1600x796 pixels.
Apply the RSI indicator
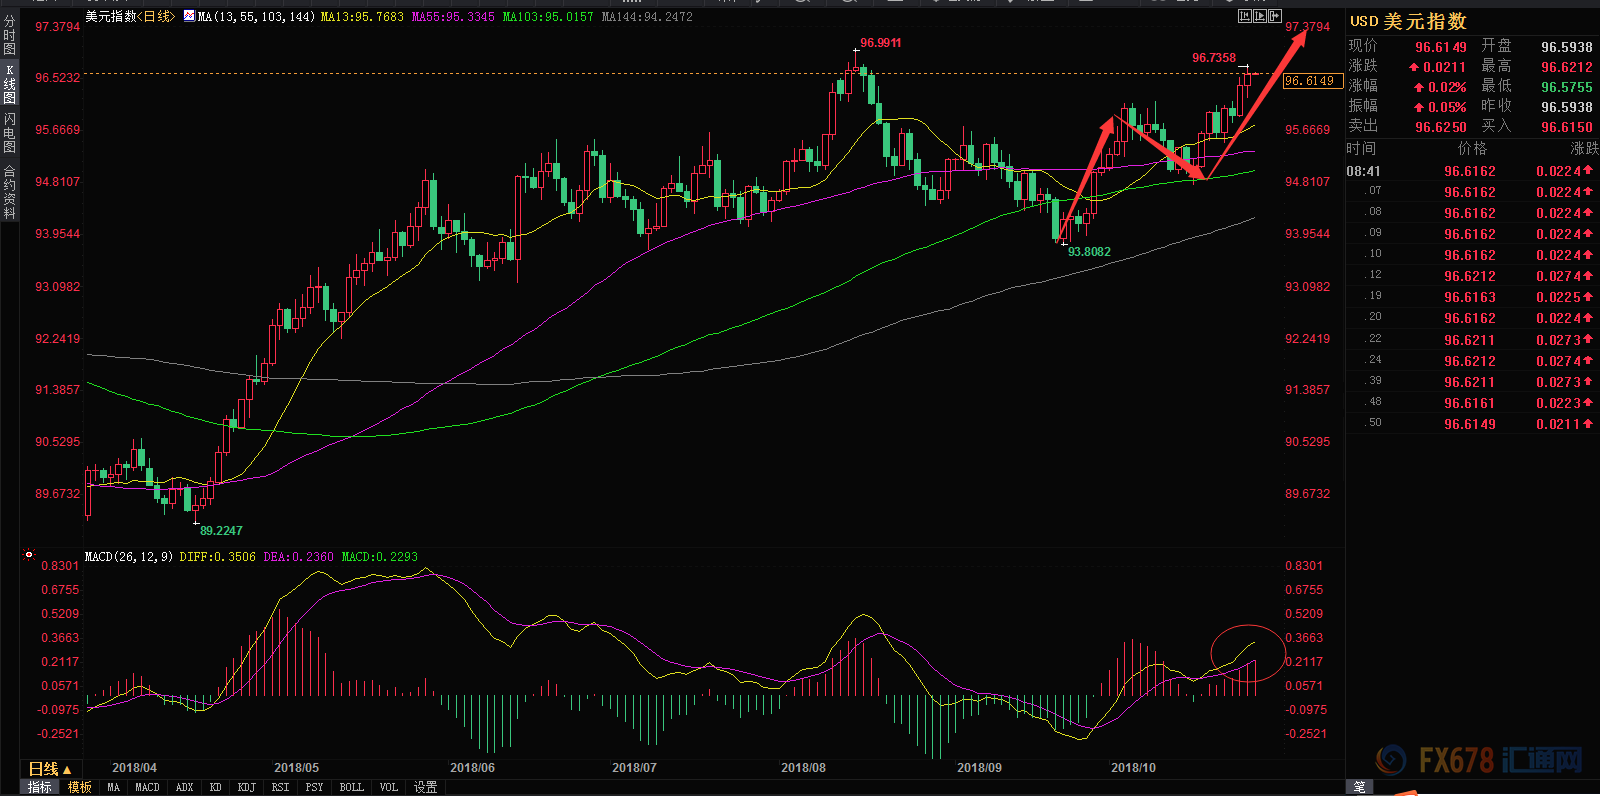click(x=280, y=787)
